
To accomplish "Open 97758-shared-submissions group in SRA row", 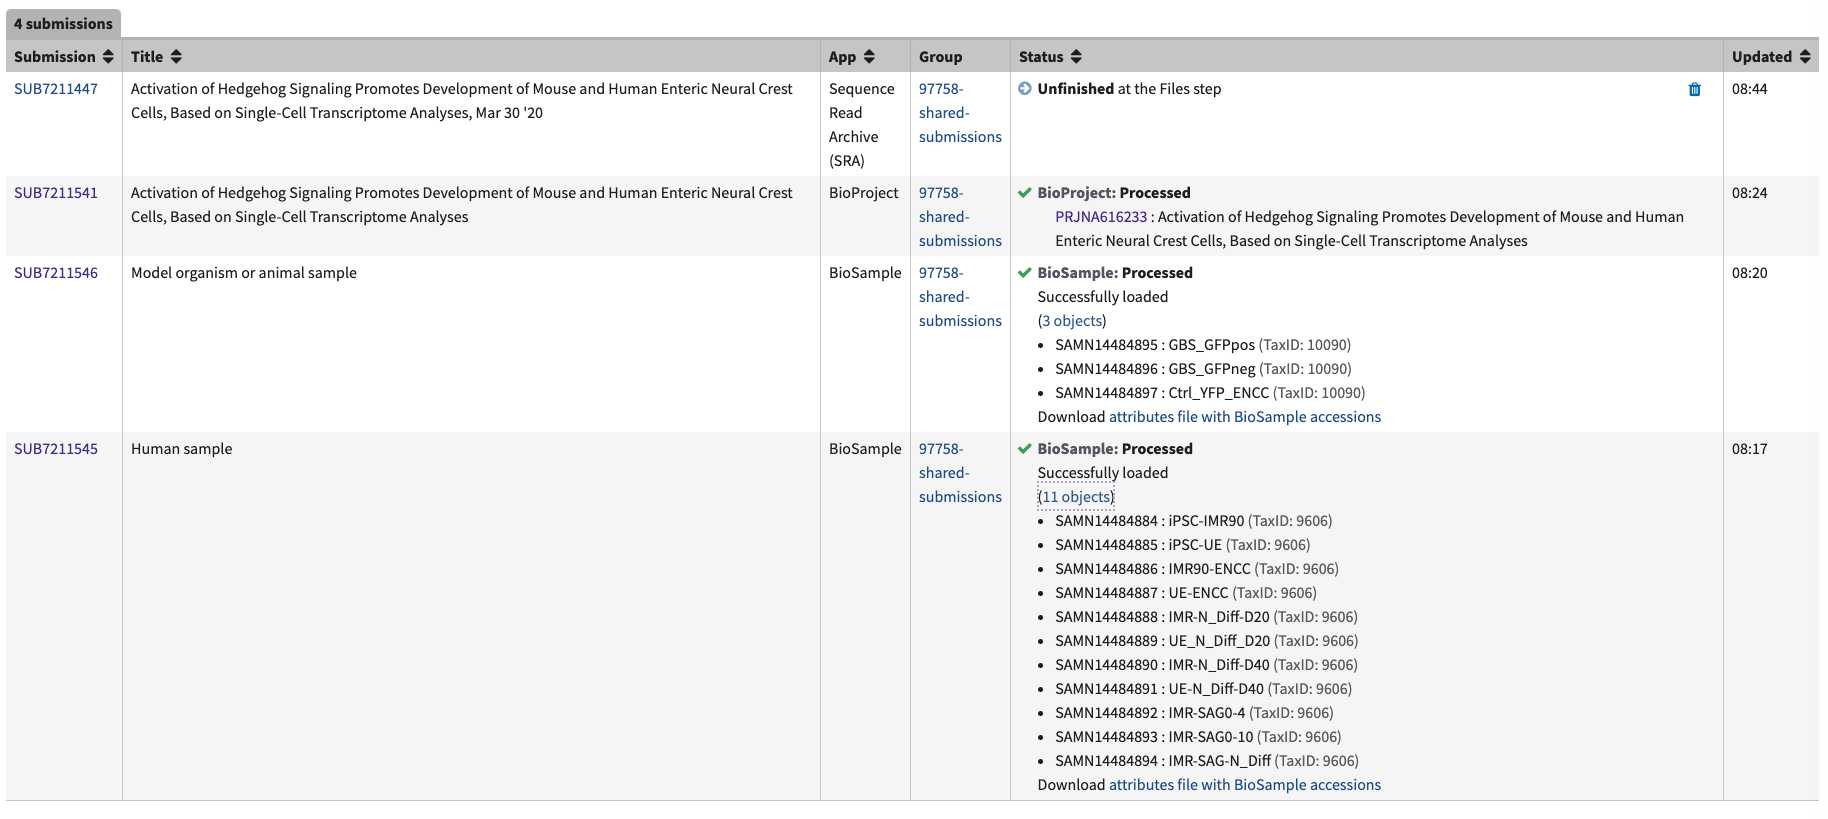I will pos(959,113).
